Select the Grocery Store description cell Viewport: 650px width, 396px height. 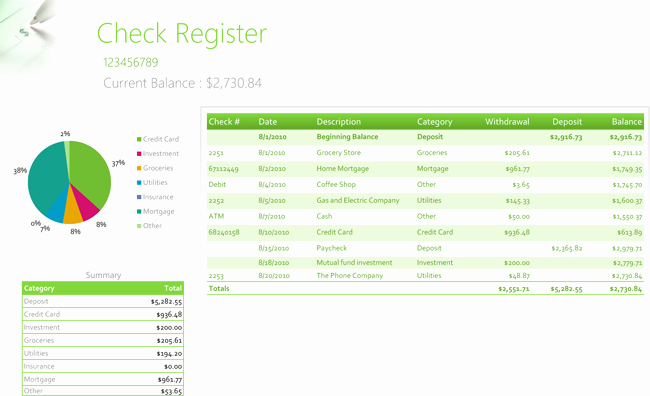(x=339, y=153)
